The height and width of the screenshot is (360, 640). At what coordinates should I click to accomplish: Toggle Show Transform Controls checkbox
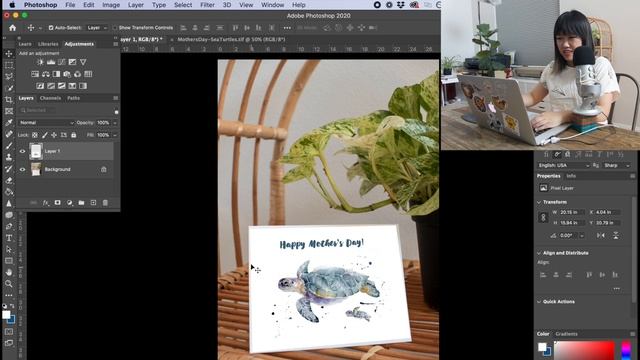click(115, 28)
